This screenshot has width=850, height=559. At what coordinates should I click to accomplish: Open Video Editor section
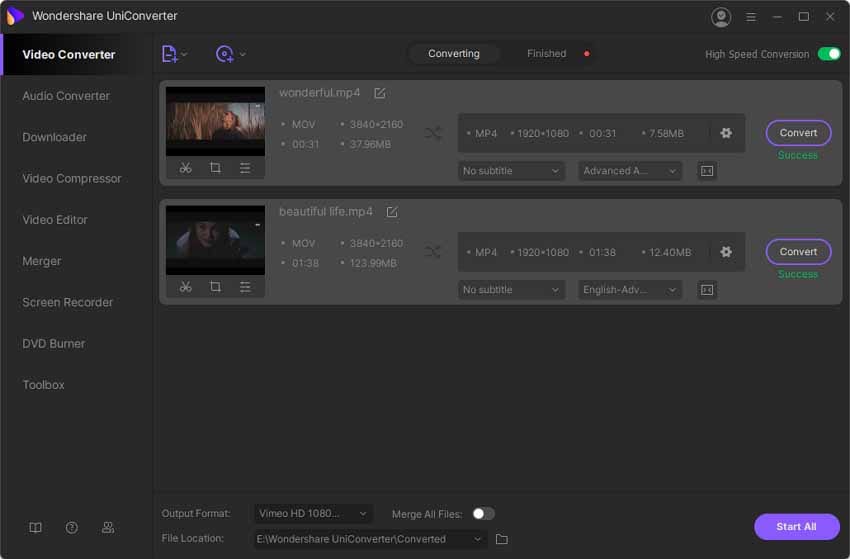click(55, 220)
